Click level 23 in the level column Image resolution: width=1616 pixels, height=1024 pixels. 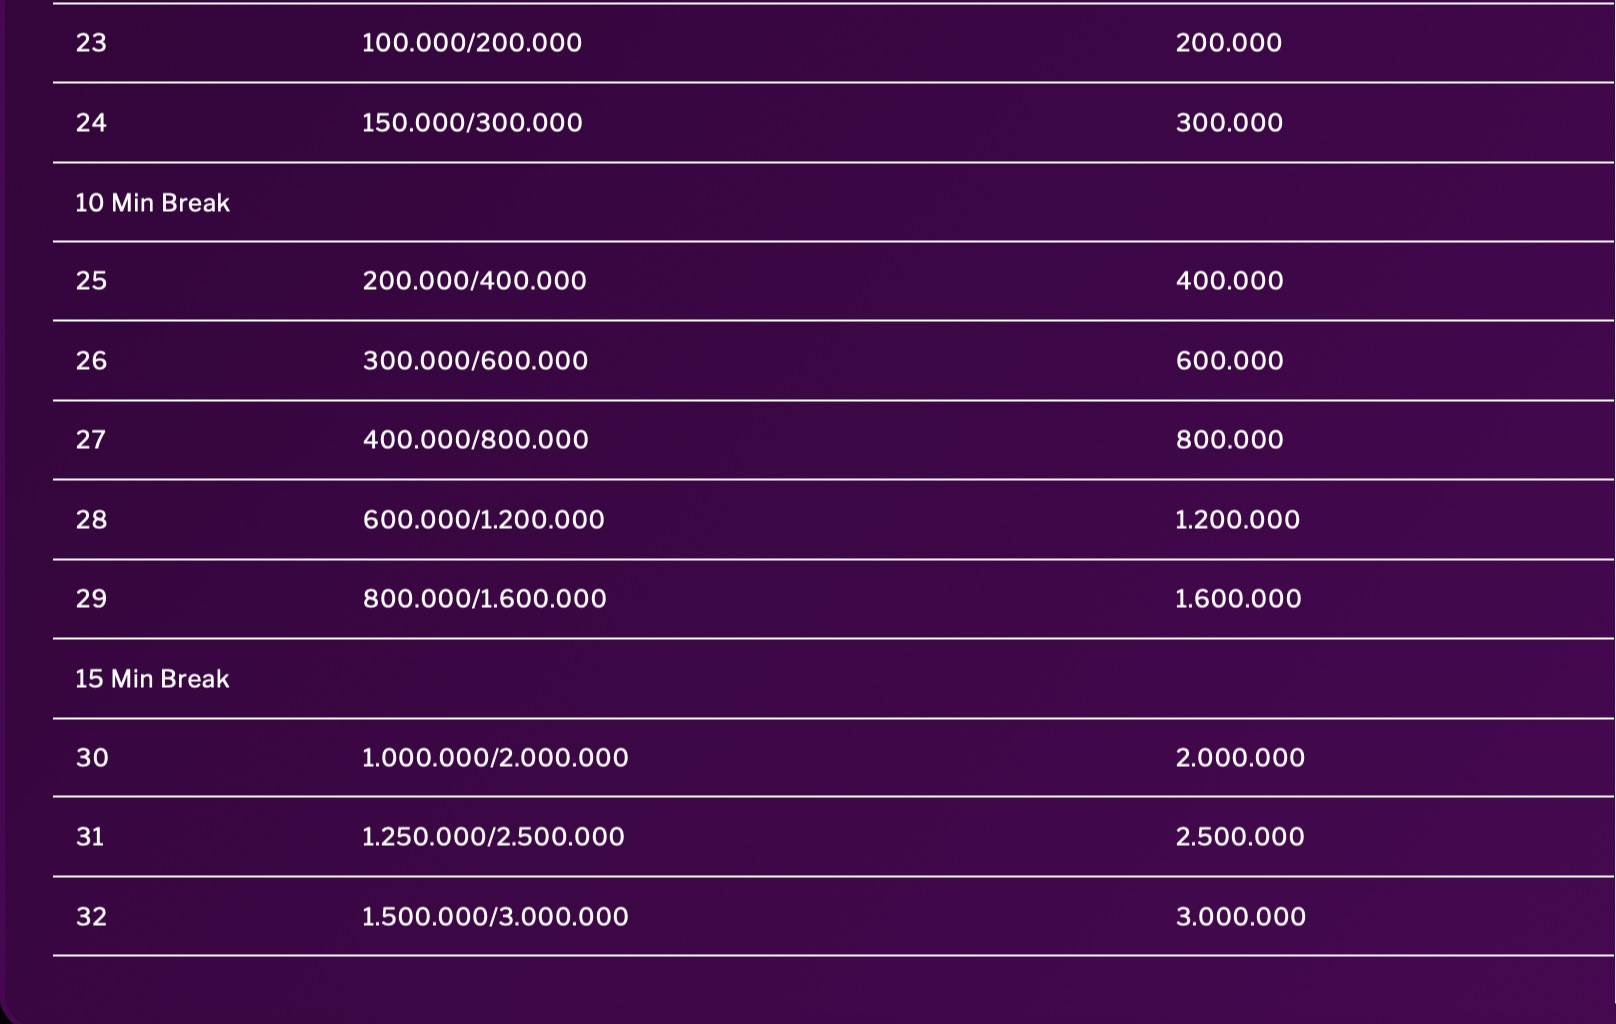(x=91, y=43)
